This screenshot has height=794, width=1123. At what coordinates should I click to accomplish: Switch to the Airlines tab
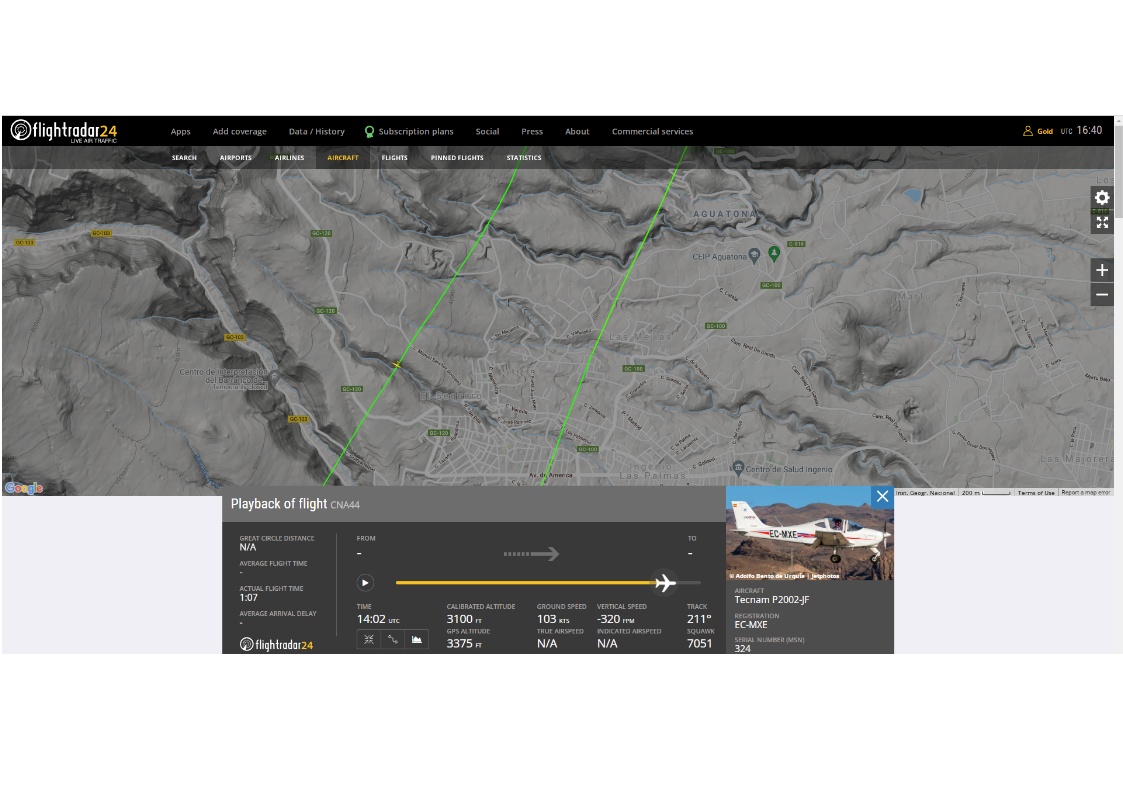tap(289, 158)
